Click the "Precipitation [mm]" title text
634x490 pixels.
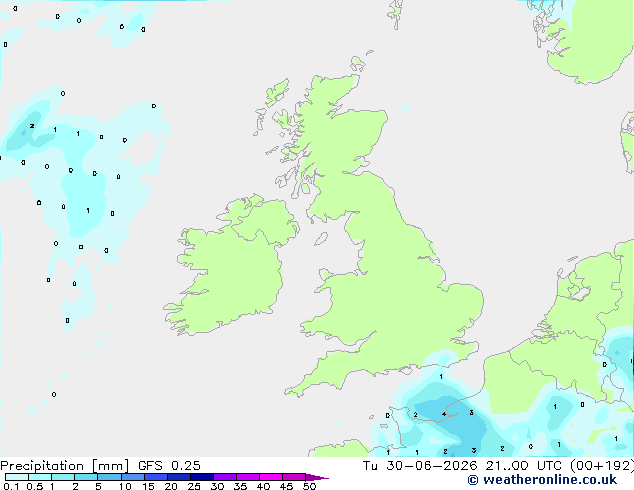tap(65, 466)
